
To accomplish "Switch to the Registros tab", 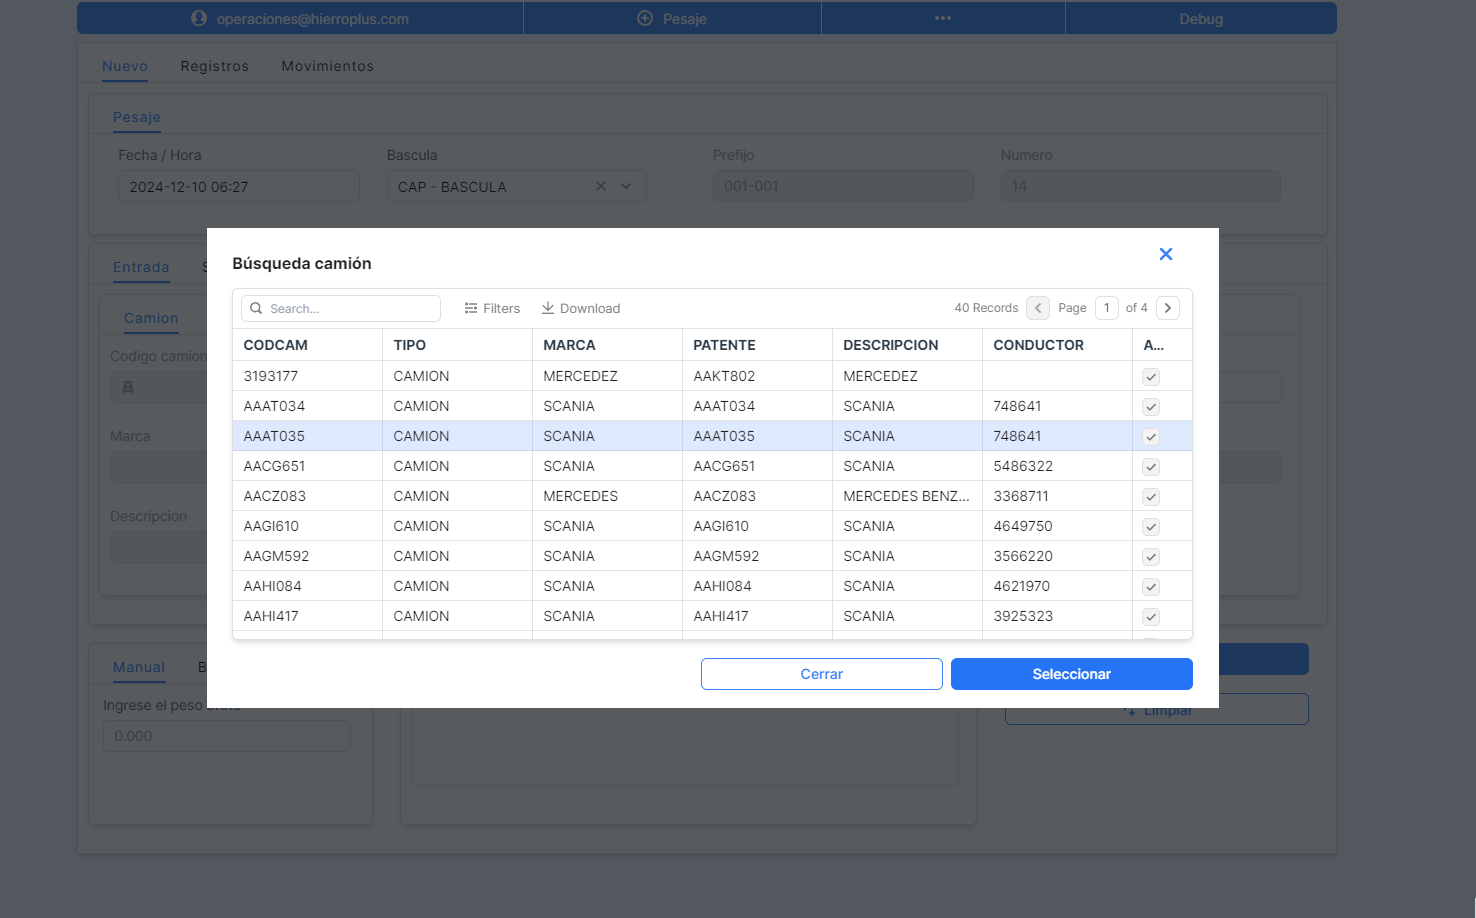I will click(x=214, y=66).
